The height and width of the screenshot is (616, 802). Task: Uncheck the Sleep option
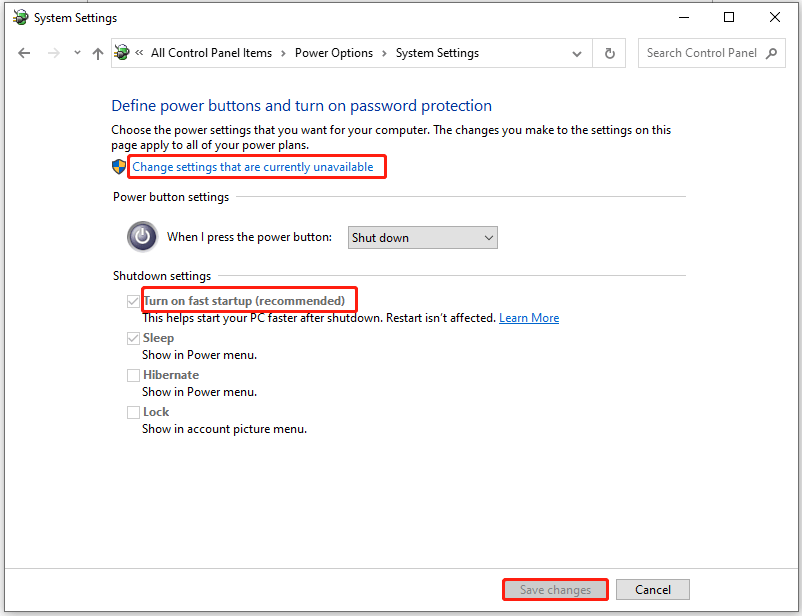point(133,338)
